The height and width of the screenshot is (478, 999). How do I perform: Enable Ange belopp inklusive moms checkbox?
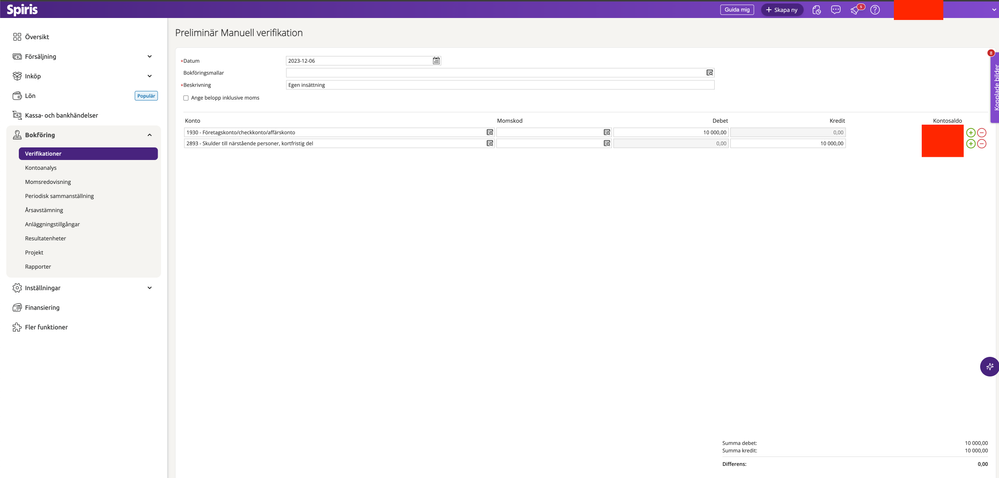click(x=186, y=98)
